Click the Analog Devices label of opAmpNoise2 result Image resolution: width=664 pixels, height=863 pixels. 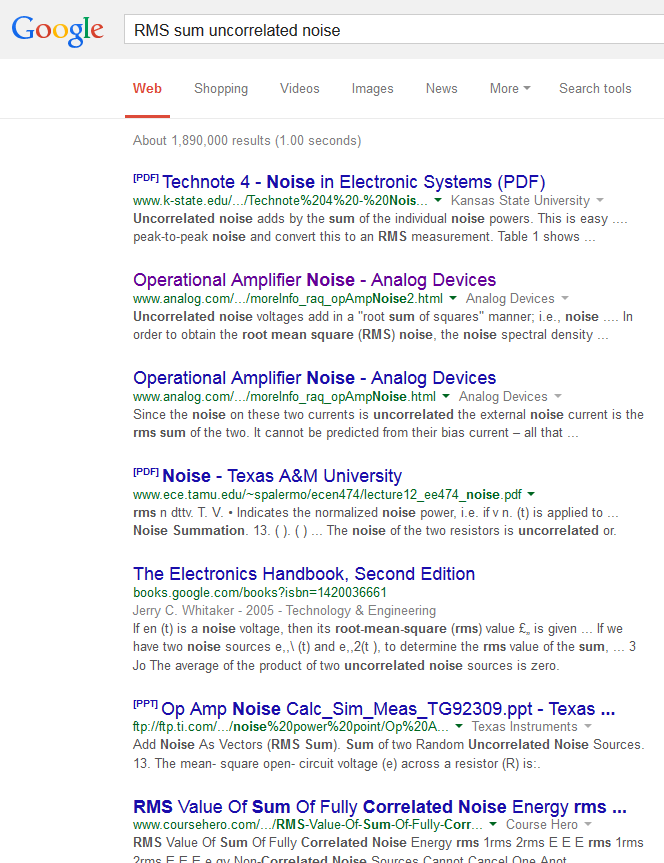[510, 298]
